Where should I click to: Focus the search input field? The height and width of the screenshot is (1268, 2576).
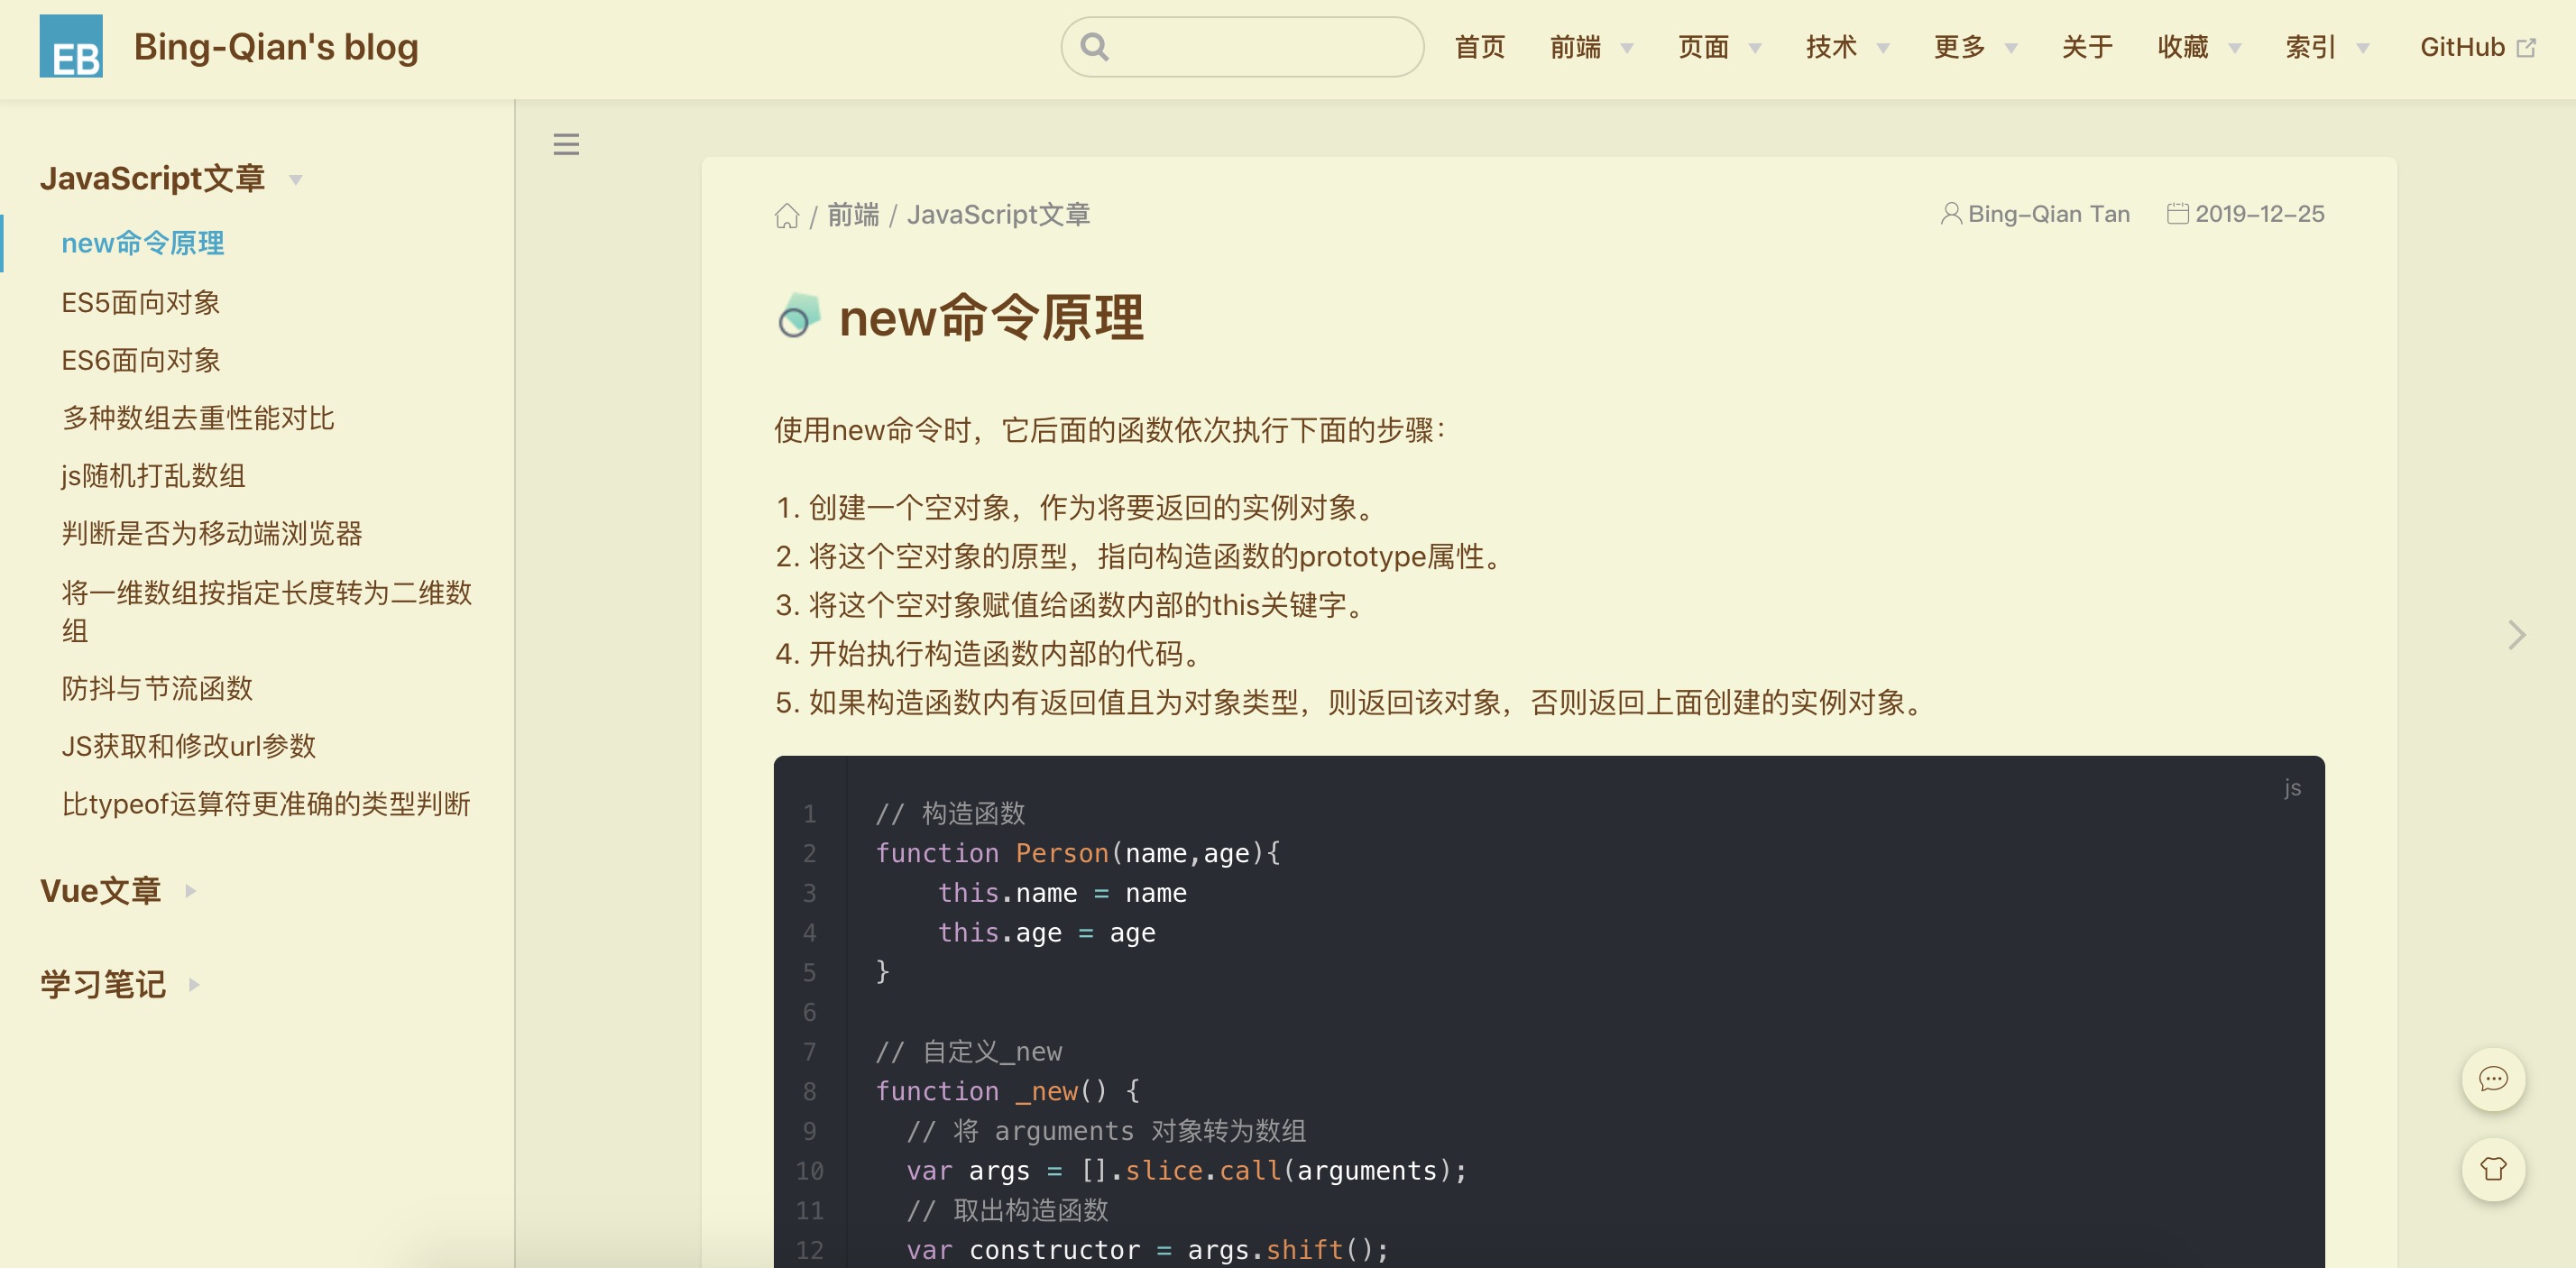click(x=1242, y=47)
